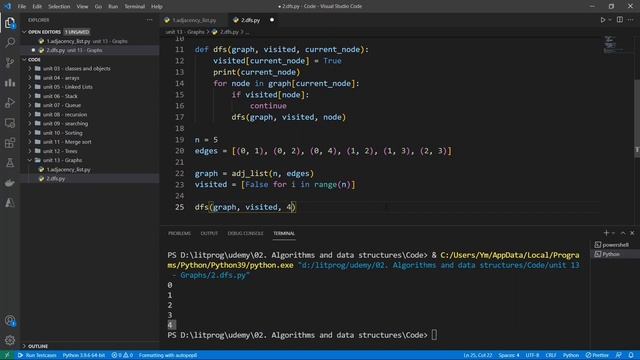Viewport: 640px width, 360px height.
Task: Open editor More Actions ellipsis
Action: [631, 20]
